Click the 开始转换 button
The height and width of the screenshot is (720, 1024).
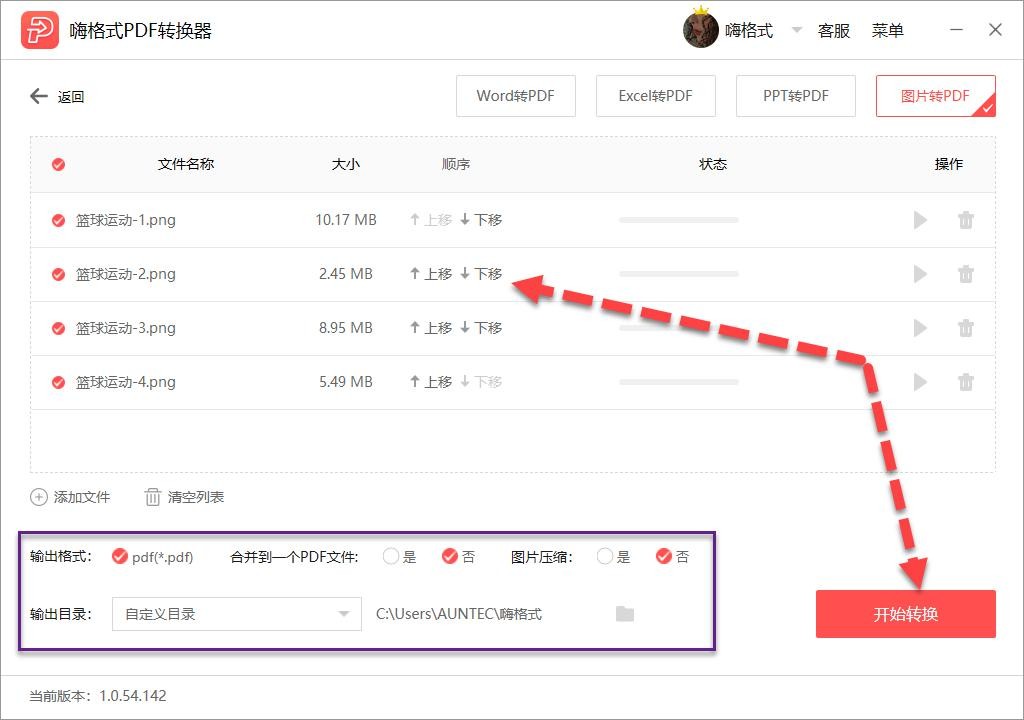coord(906,614)
